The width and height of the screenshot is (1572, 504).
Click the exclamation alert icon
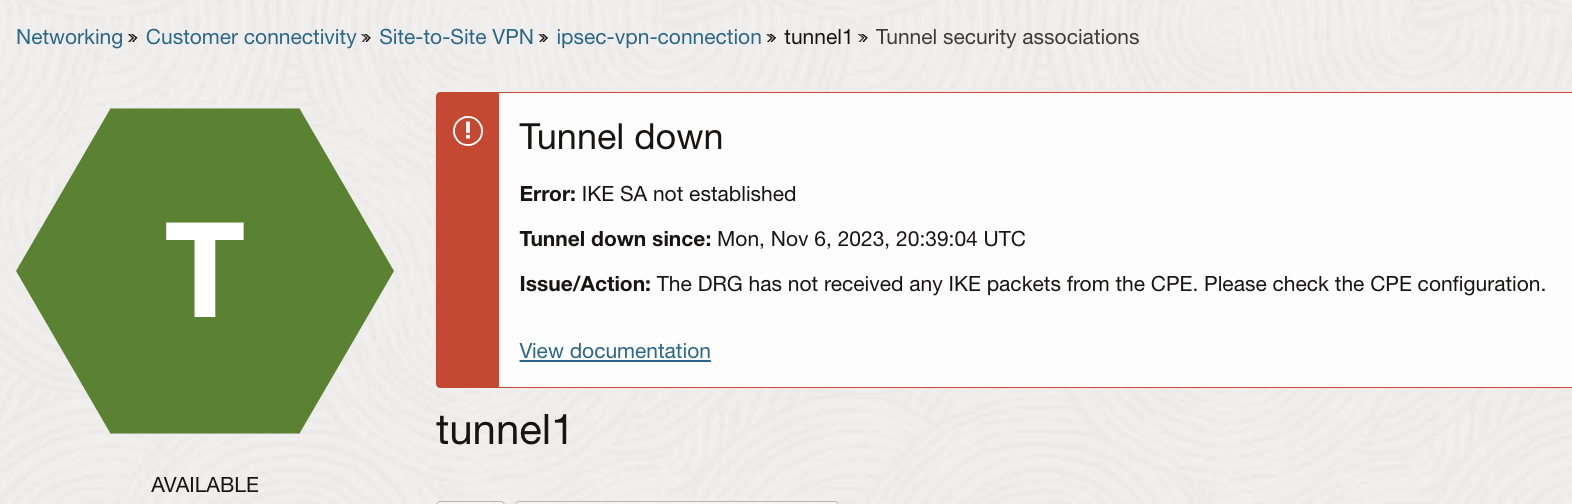(468, 131)
